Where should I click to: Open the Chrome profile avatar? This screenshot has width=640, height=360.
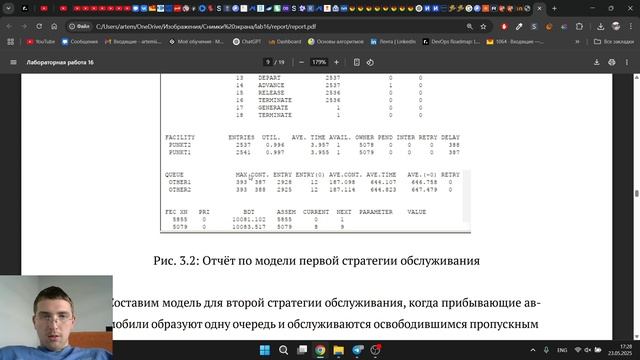coord(616,27)
